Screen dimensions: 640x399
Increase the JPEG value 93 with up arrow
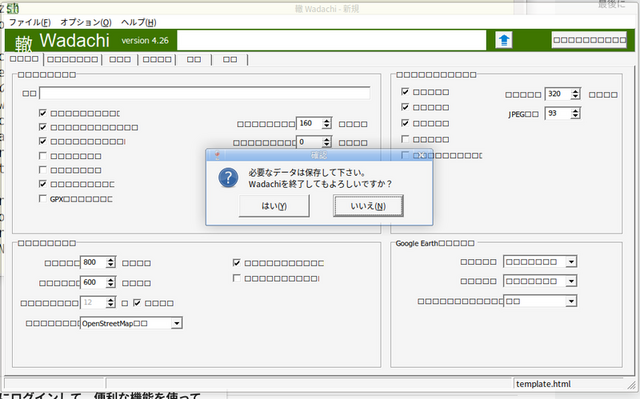pos(576,110)
